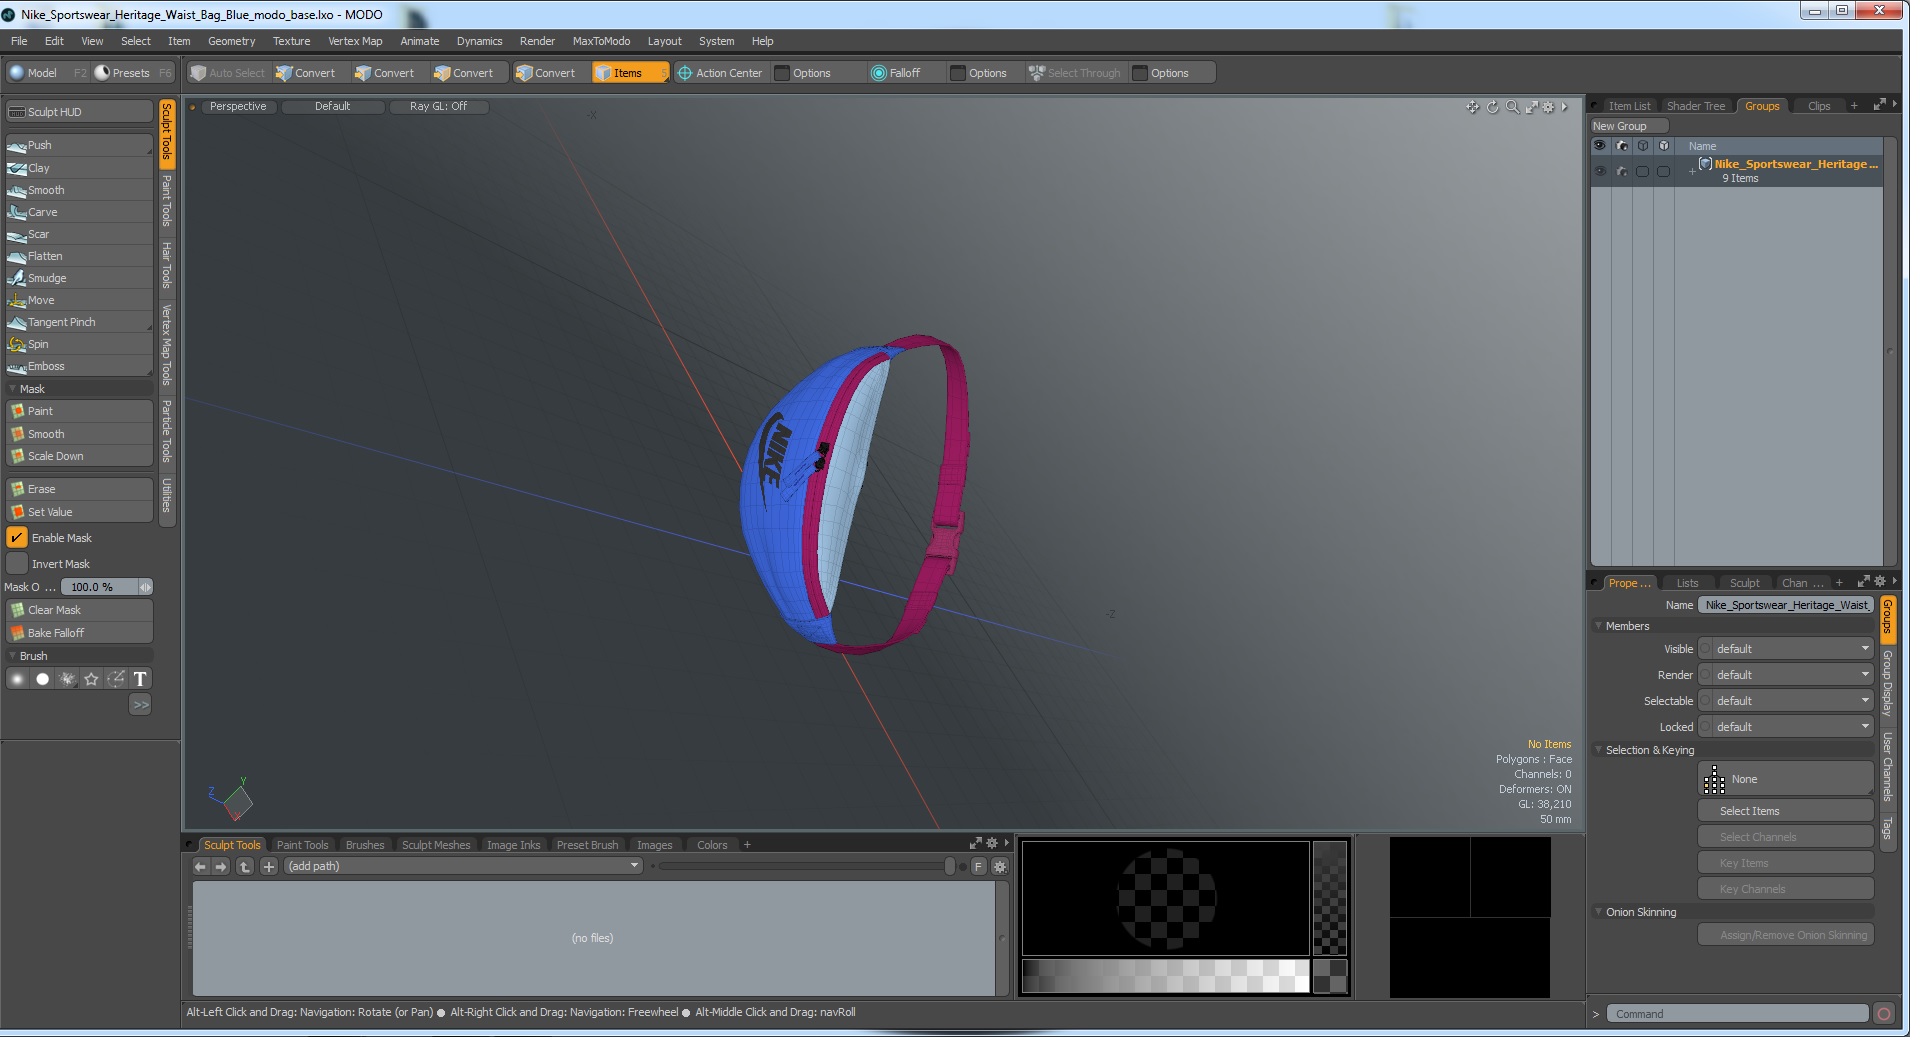Toggle Ray GL: Off in viewport
This screenshot has height=1040, width=1920.
point(438,106)
